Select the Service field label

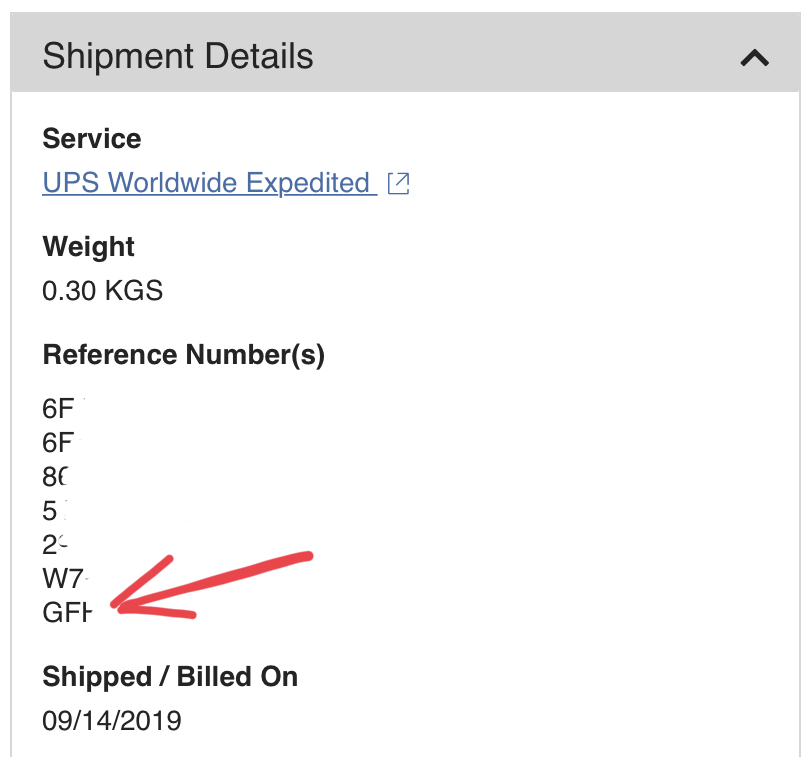[92, 138]
